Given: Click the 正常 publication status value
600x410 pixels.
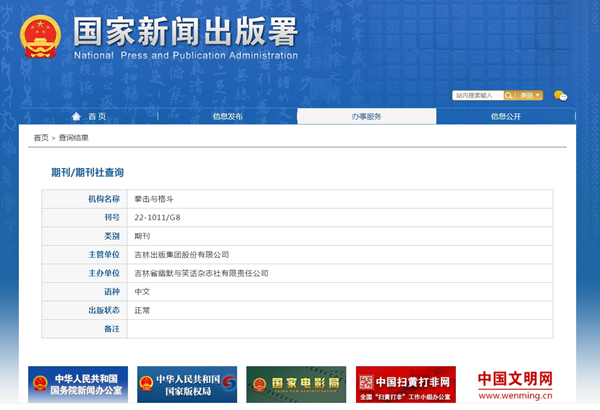Looking at the screenshot, I should 142,310.
